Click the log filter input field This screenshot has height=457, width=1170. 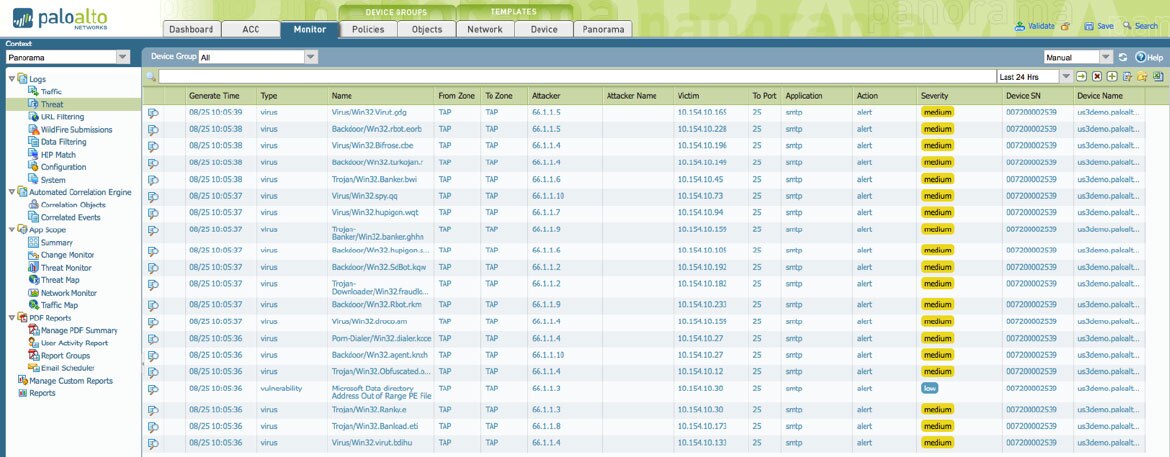tap(576, 77)
